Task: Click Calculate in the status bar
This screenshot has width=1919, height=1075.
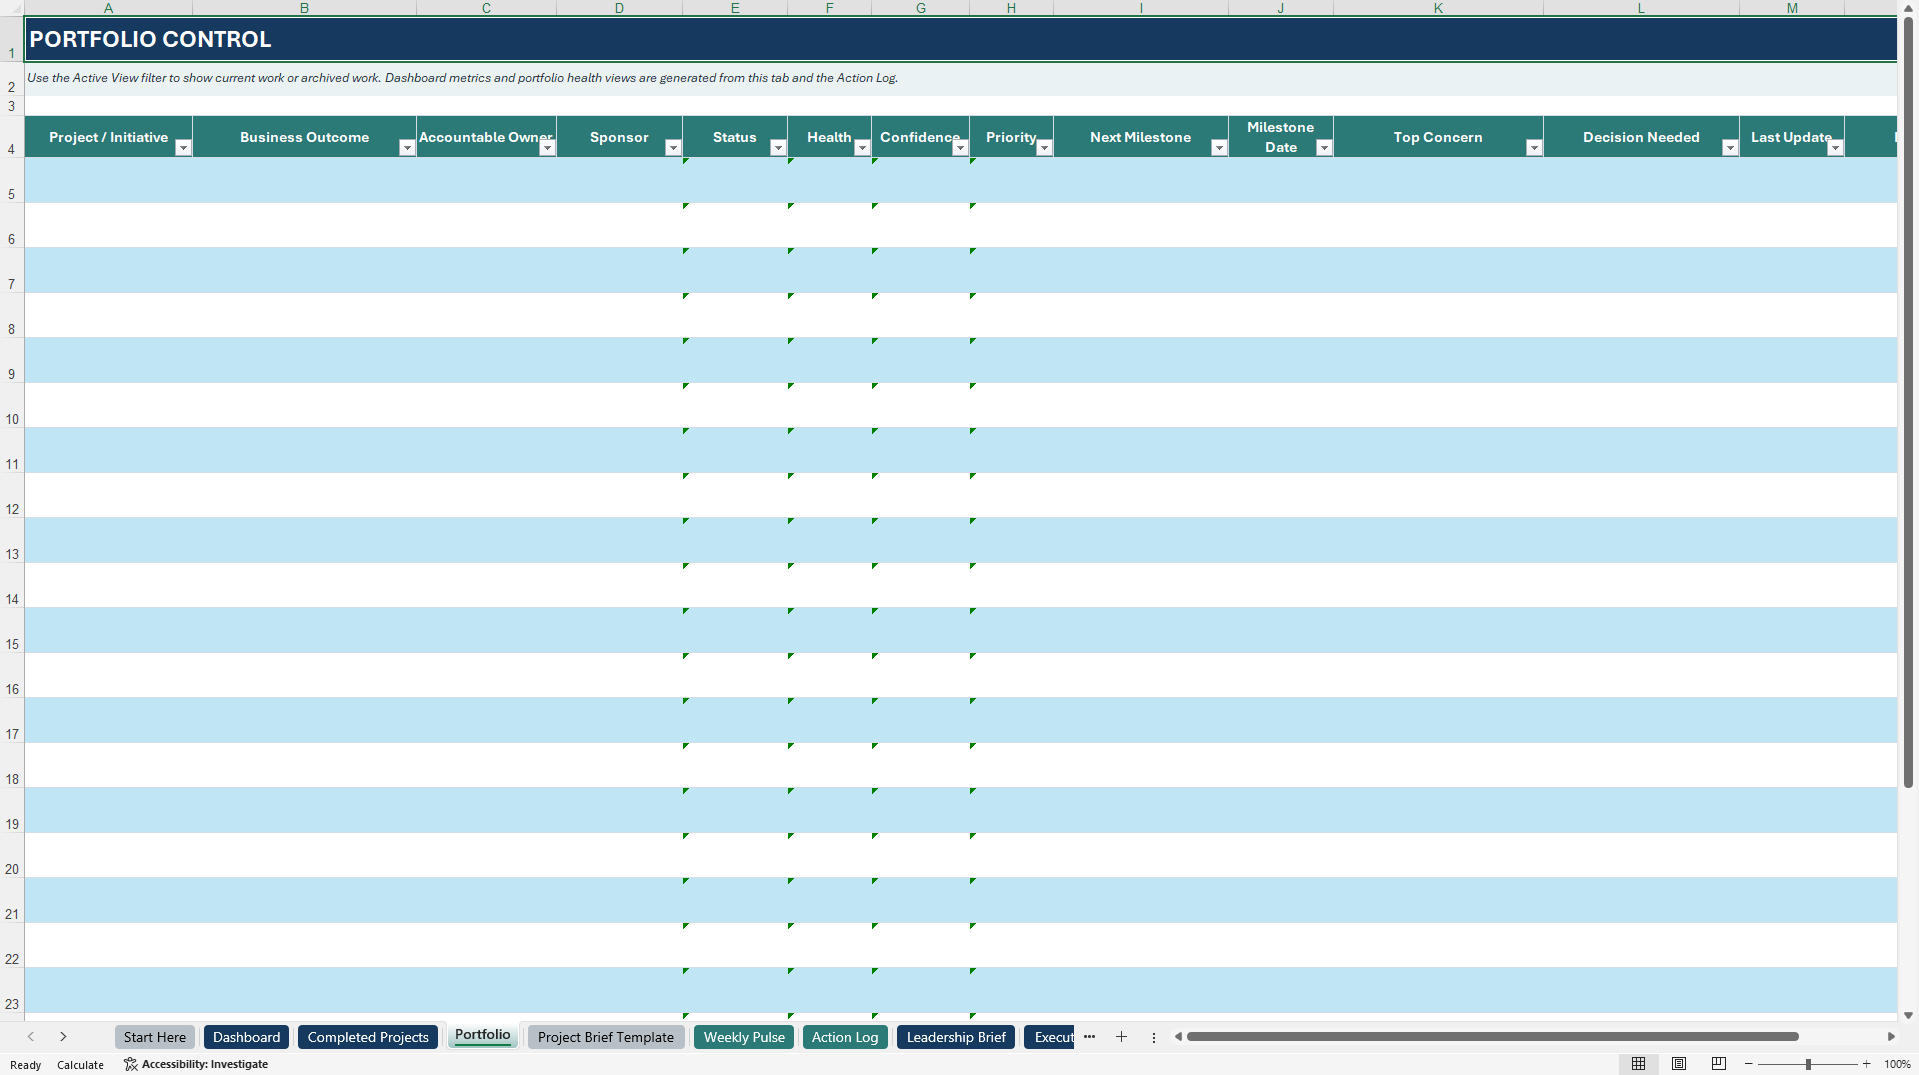Action: 80,1065
